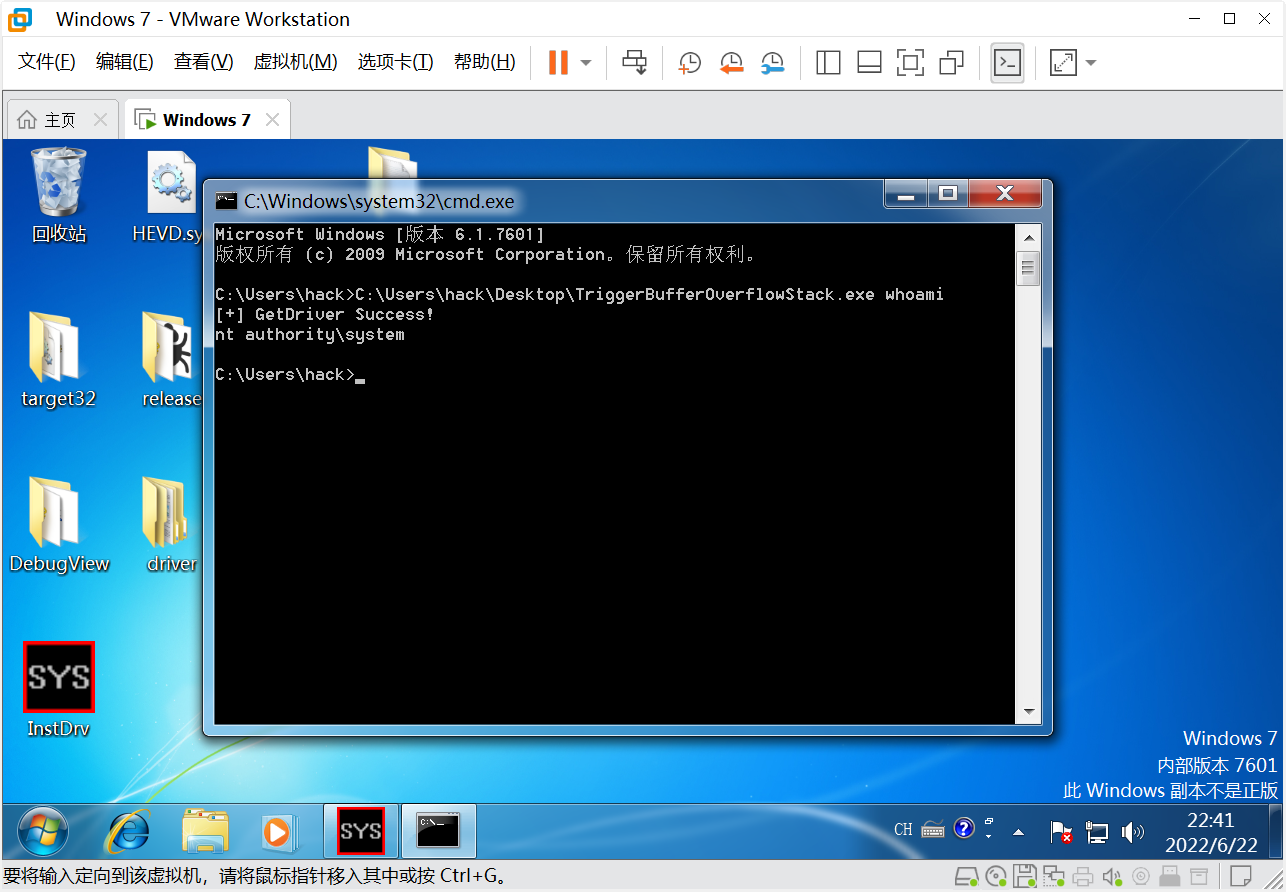
Task: Open the Action Center flag icon
Action: (x=1061, y=832)
